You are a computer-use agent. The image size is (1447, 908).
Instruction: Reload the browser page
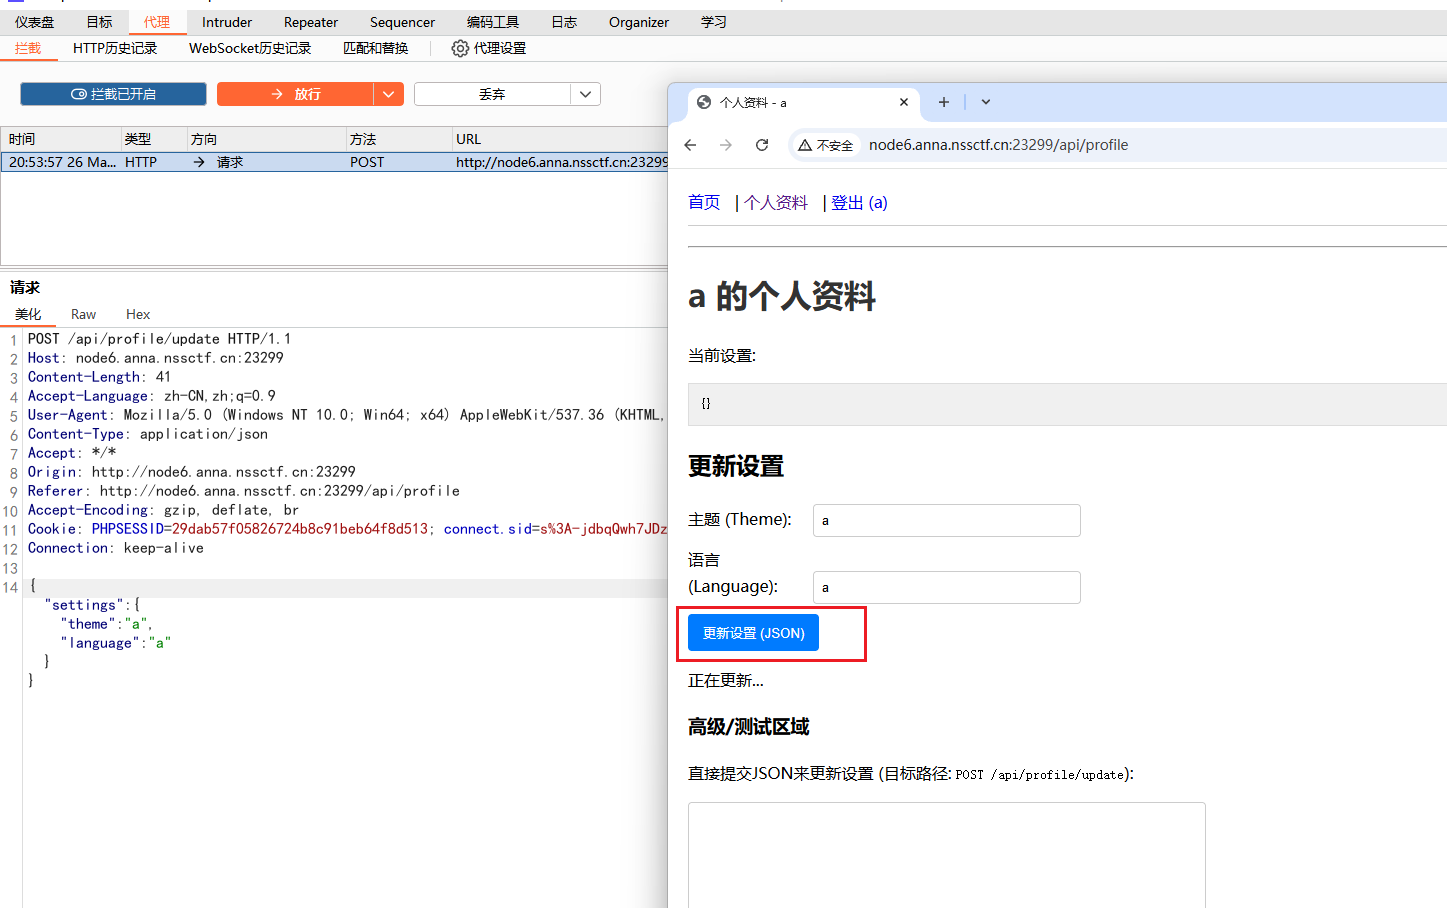point(762,145)
